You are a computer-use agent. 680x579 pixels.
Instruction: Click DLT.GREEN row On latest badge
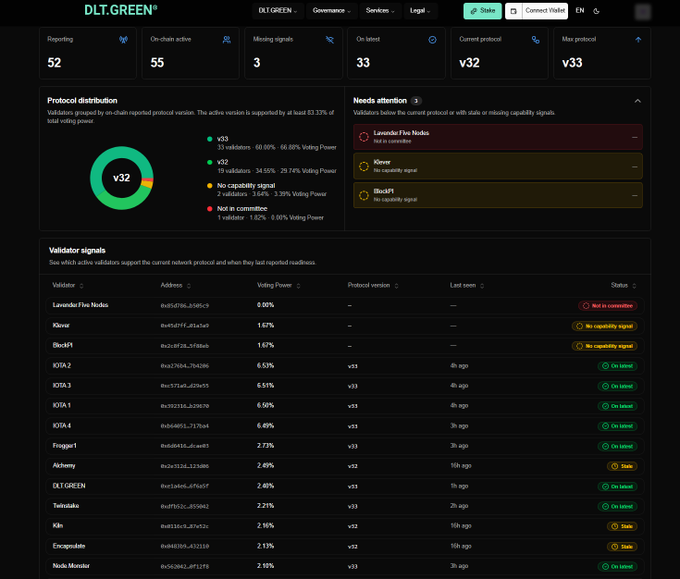click(x=618, y=487)
